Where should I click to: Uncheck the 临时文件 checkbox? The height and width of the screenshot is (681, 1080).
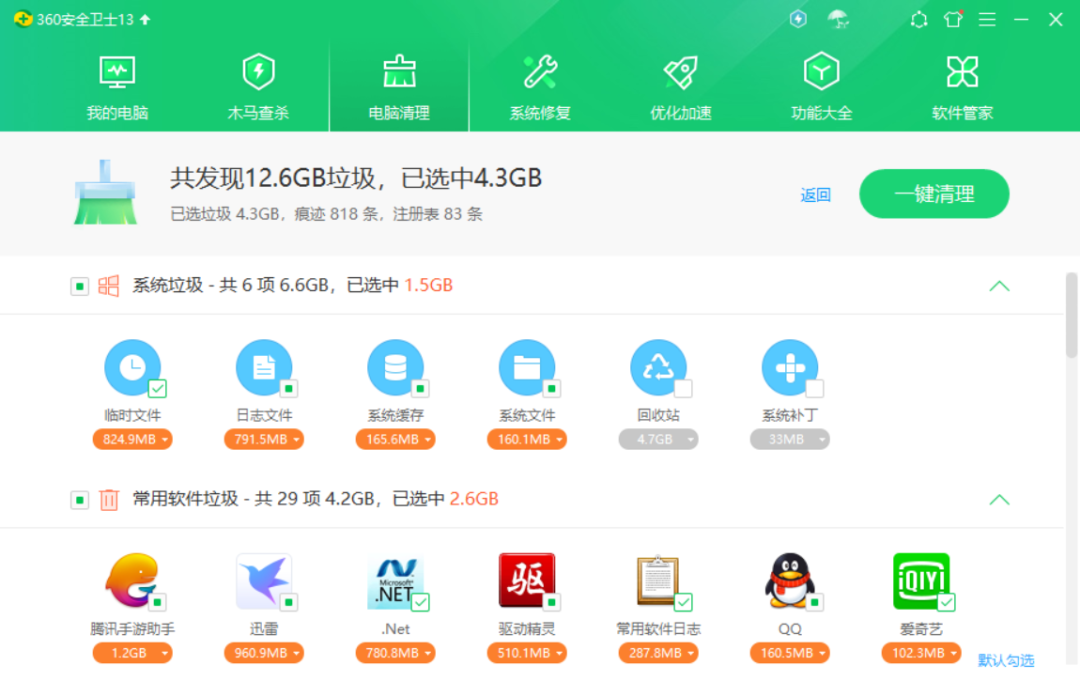pyautogui.click(x=157, y=388)
